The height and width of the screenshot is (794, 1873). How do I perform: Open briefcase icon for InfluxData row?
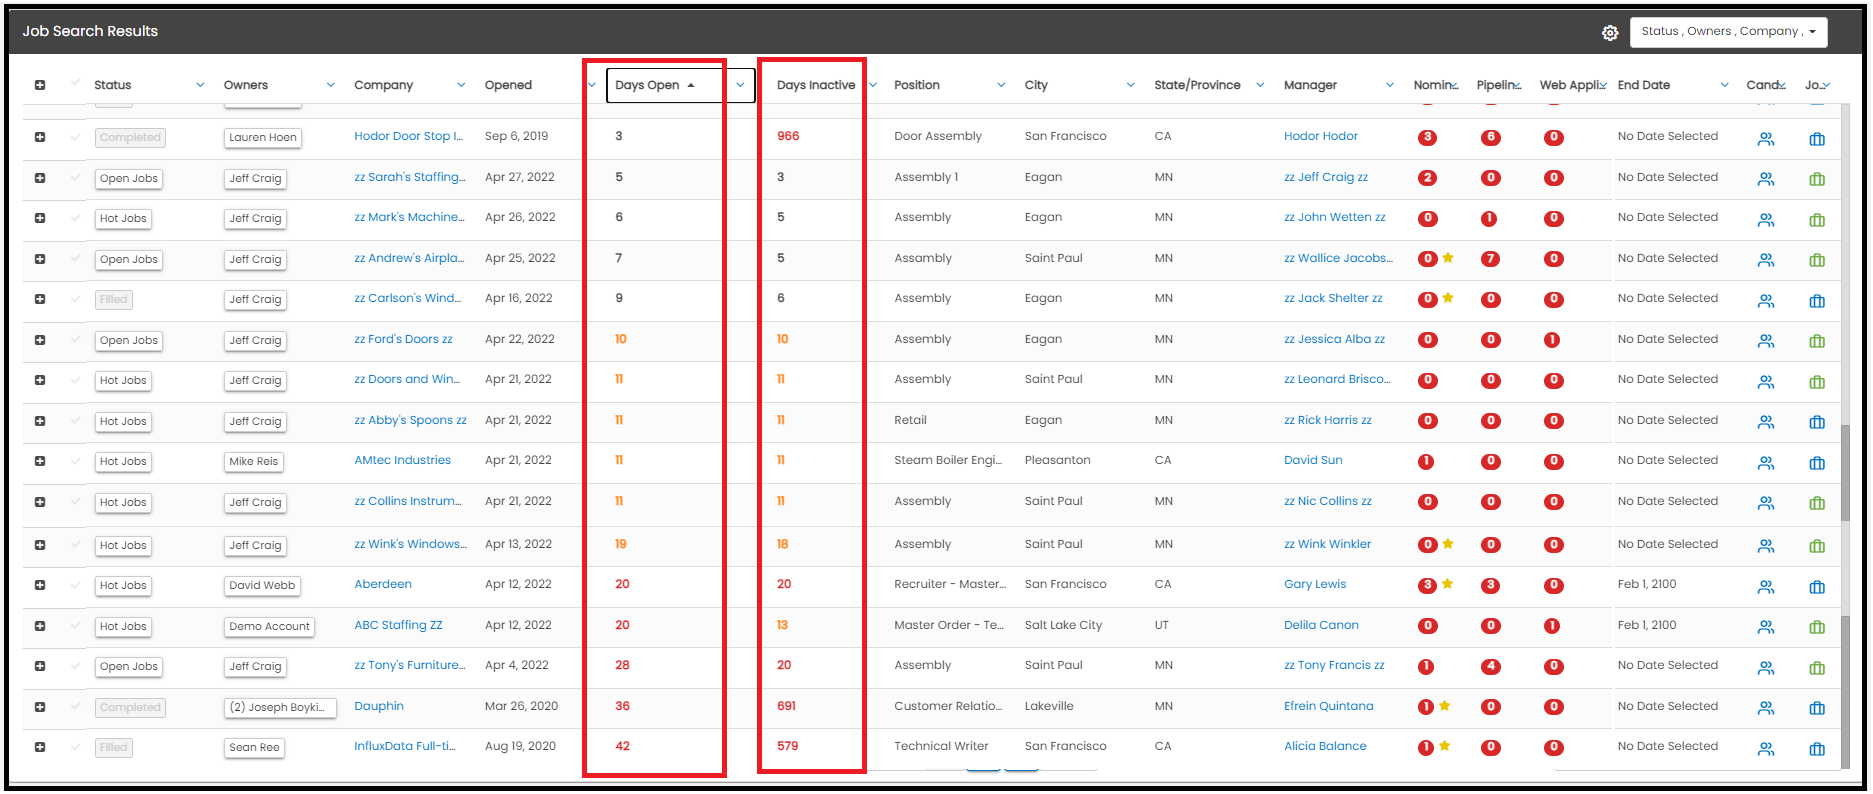pos(1817,749)
